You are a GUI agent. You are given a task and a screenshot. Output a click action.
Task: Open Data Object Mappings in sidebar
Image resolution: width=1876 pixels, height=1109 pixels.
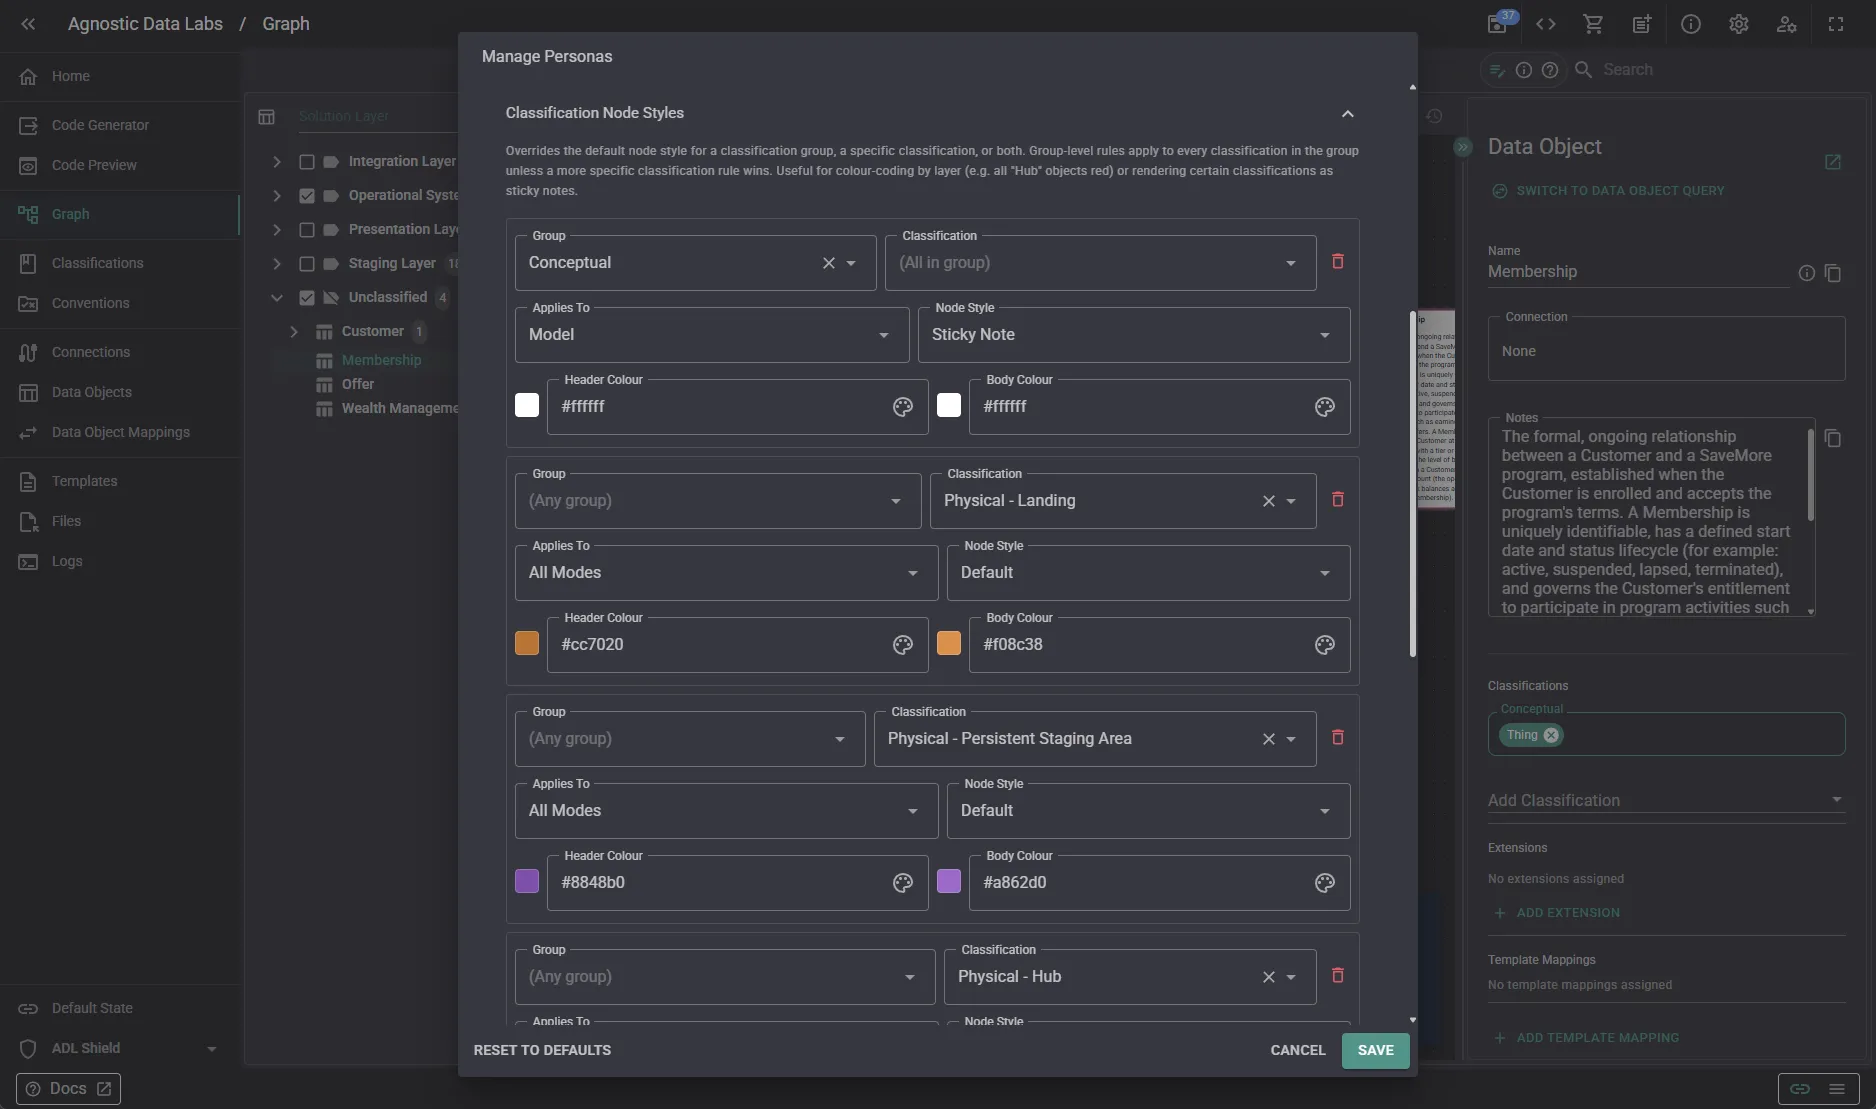point(120,433)
